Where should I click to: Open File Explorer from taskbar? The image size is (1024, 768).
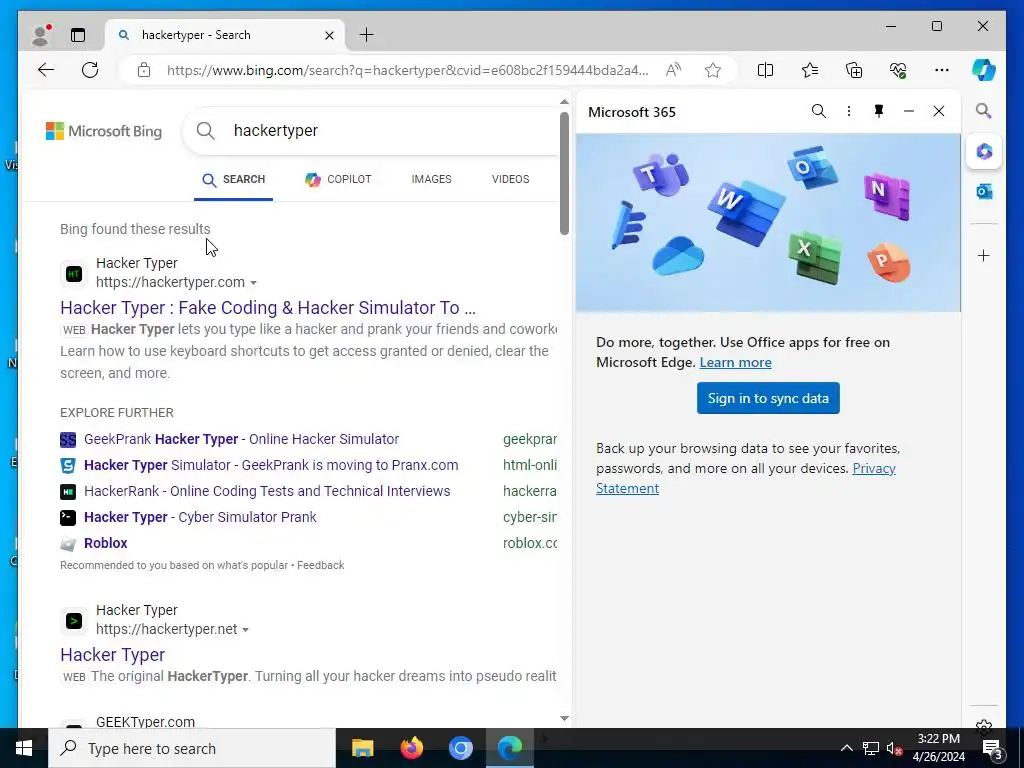362,748
